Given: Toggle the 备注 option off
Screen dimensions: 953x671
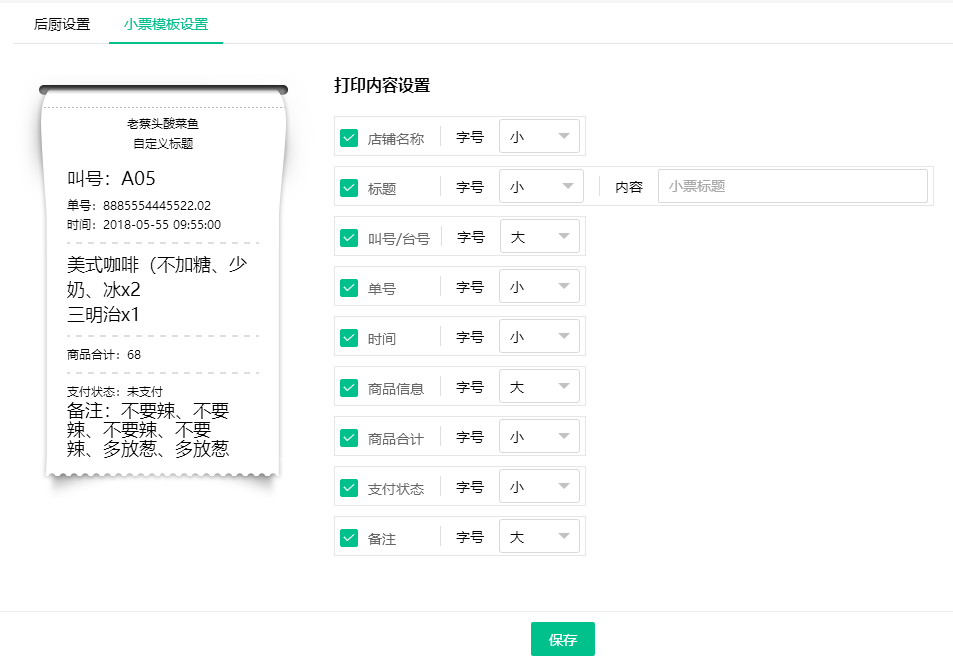Looking at the screenshot, I should pos(347,537).
